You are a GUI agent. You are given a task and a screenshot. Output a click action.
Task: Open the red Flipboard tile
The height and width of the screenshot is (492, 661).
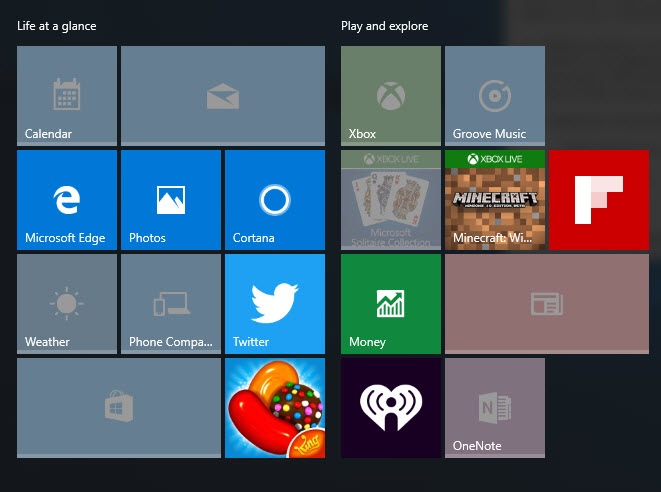click(x=599, y=200)
